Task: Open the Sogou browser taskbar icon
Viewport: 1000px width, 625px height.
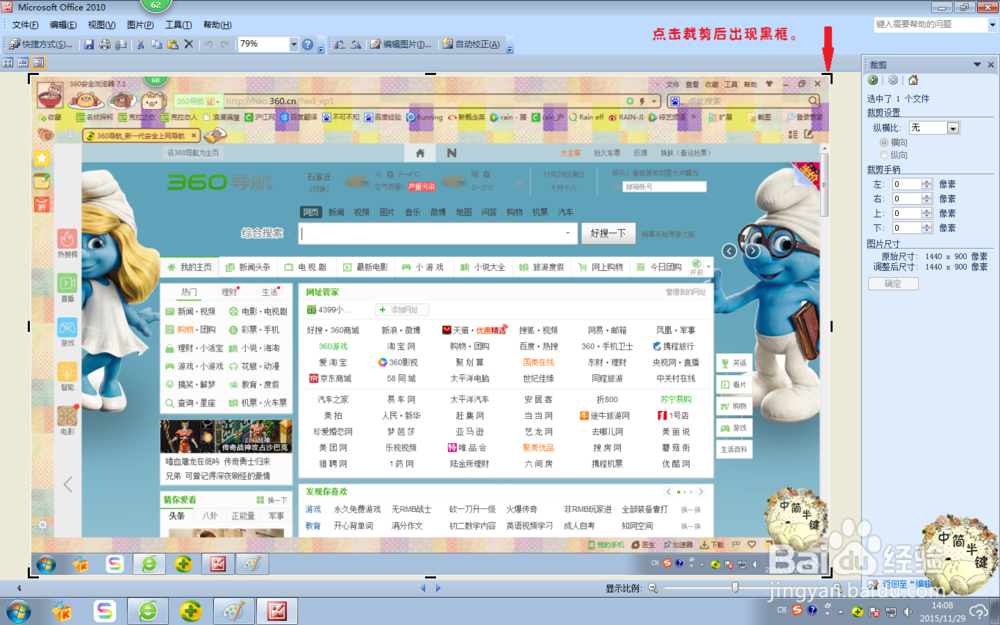Action: (x=105, y=611)
